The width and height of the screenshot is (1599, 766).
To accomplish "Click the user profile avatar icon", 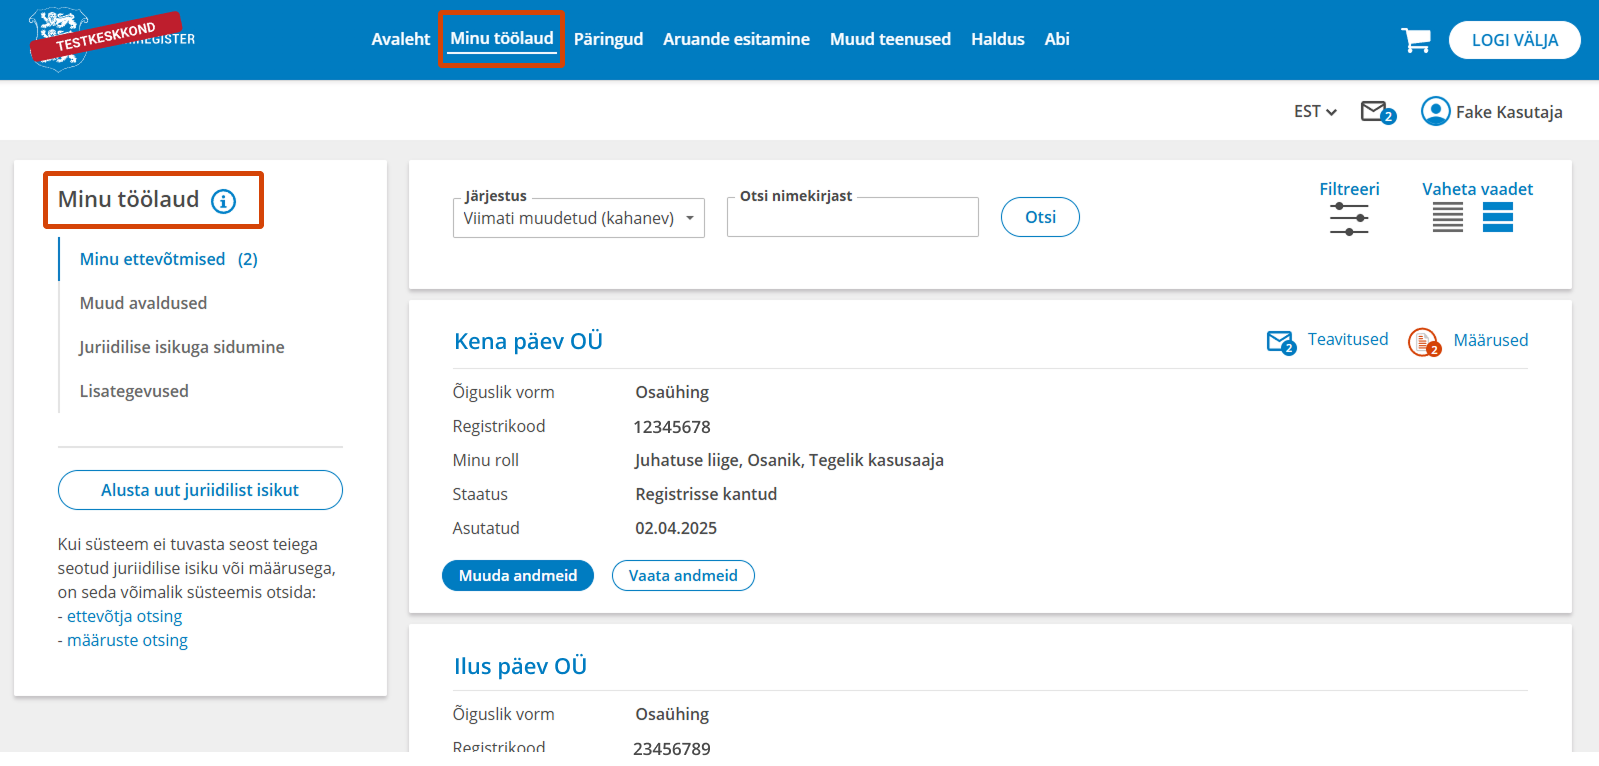I will pyautogui.click(x=1435, y=111).
